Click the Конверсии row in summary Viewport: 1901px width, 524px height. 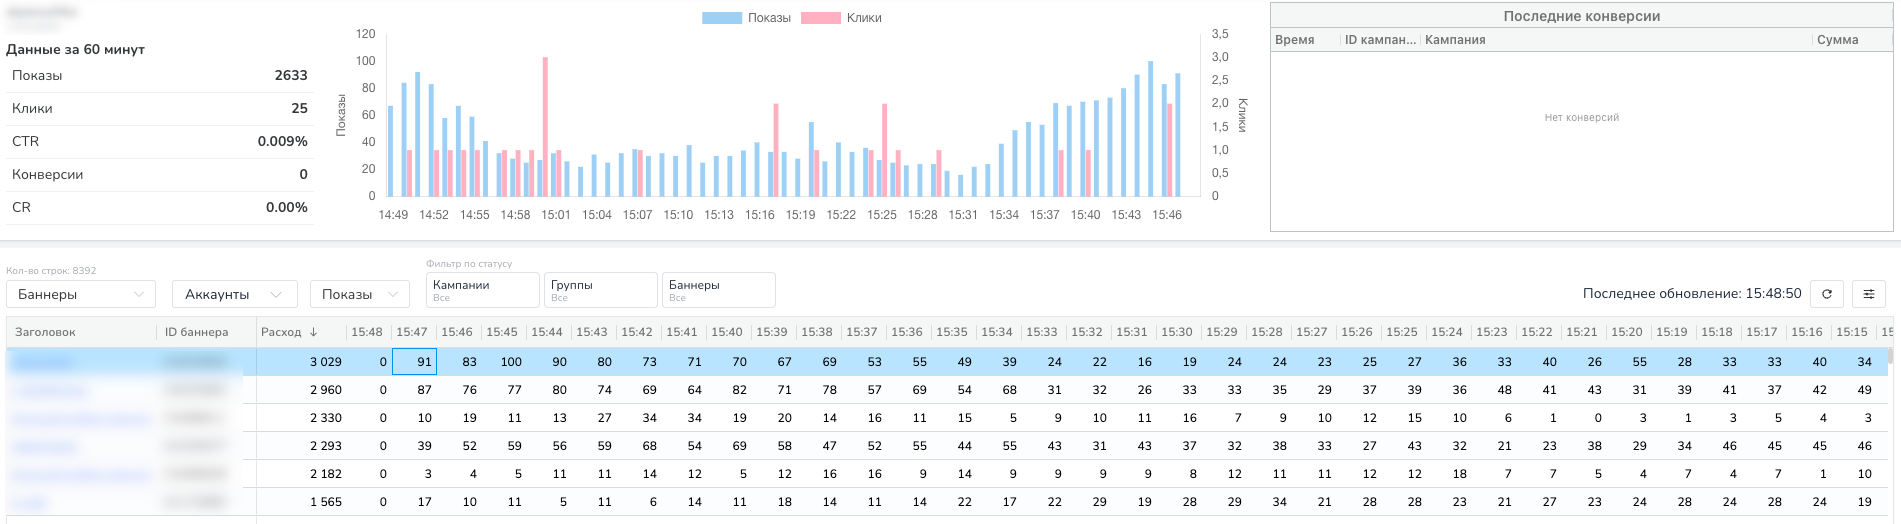coord(160,174)
